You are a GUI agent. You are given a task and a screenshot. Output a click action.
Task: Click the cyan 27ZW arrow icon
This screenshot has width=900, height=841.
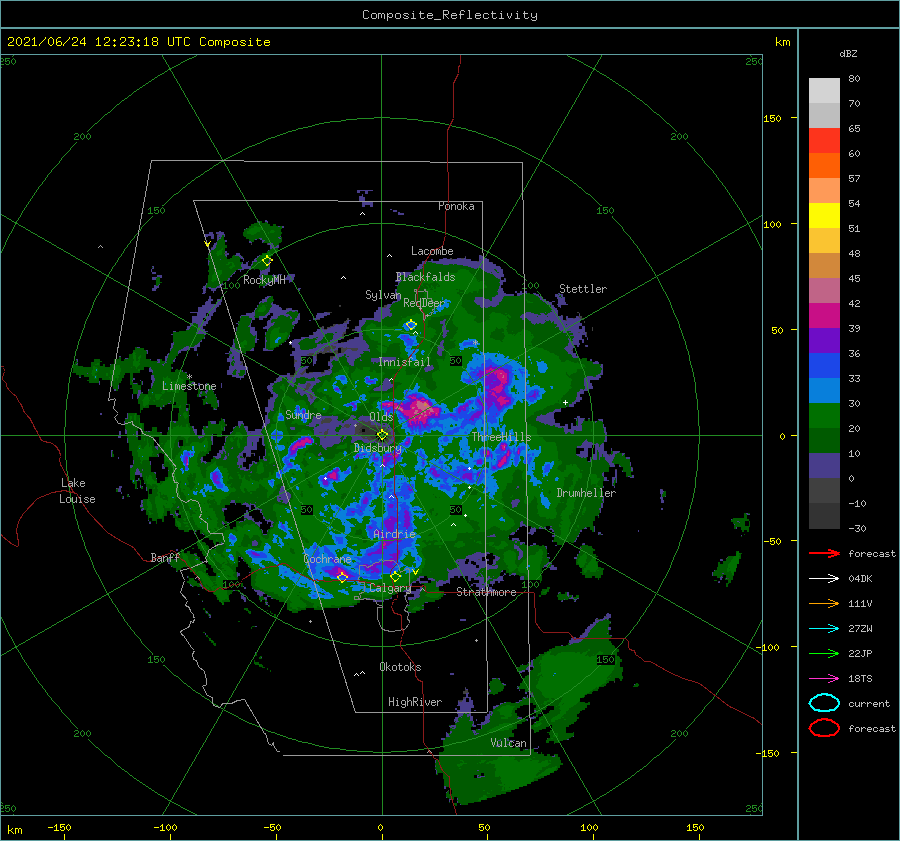point(824,629)
